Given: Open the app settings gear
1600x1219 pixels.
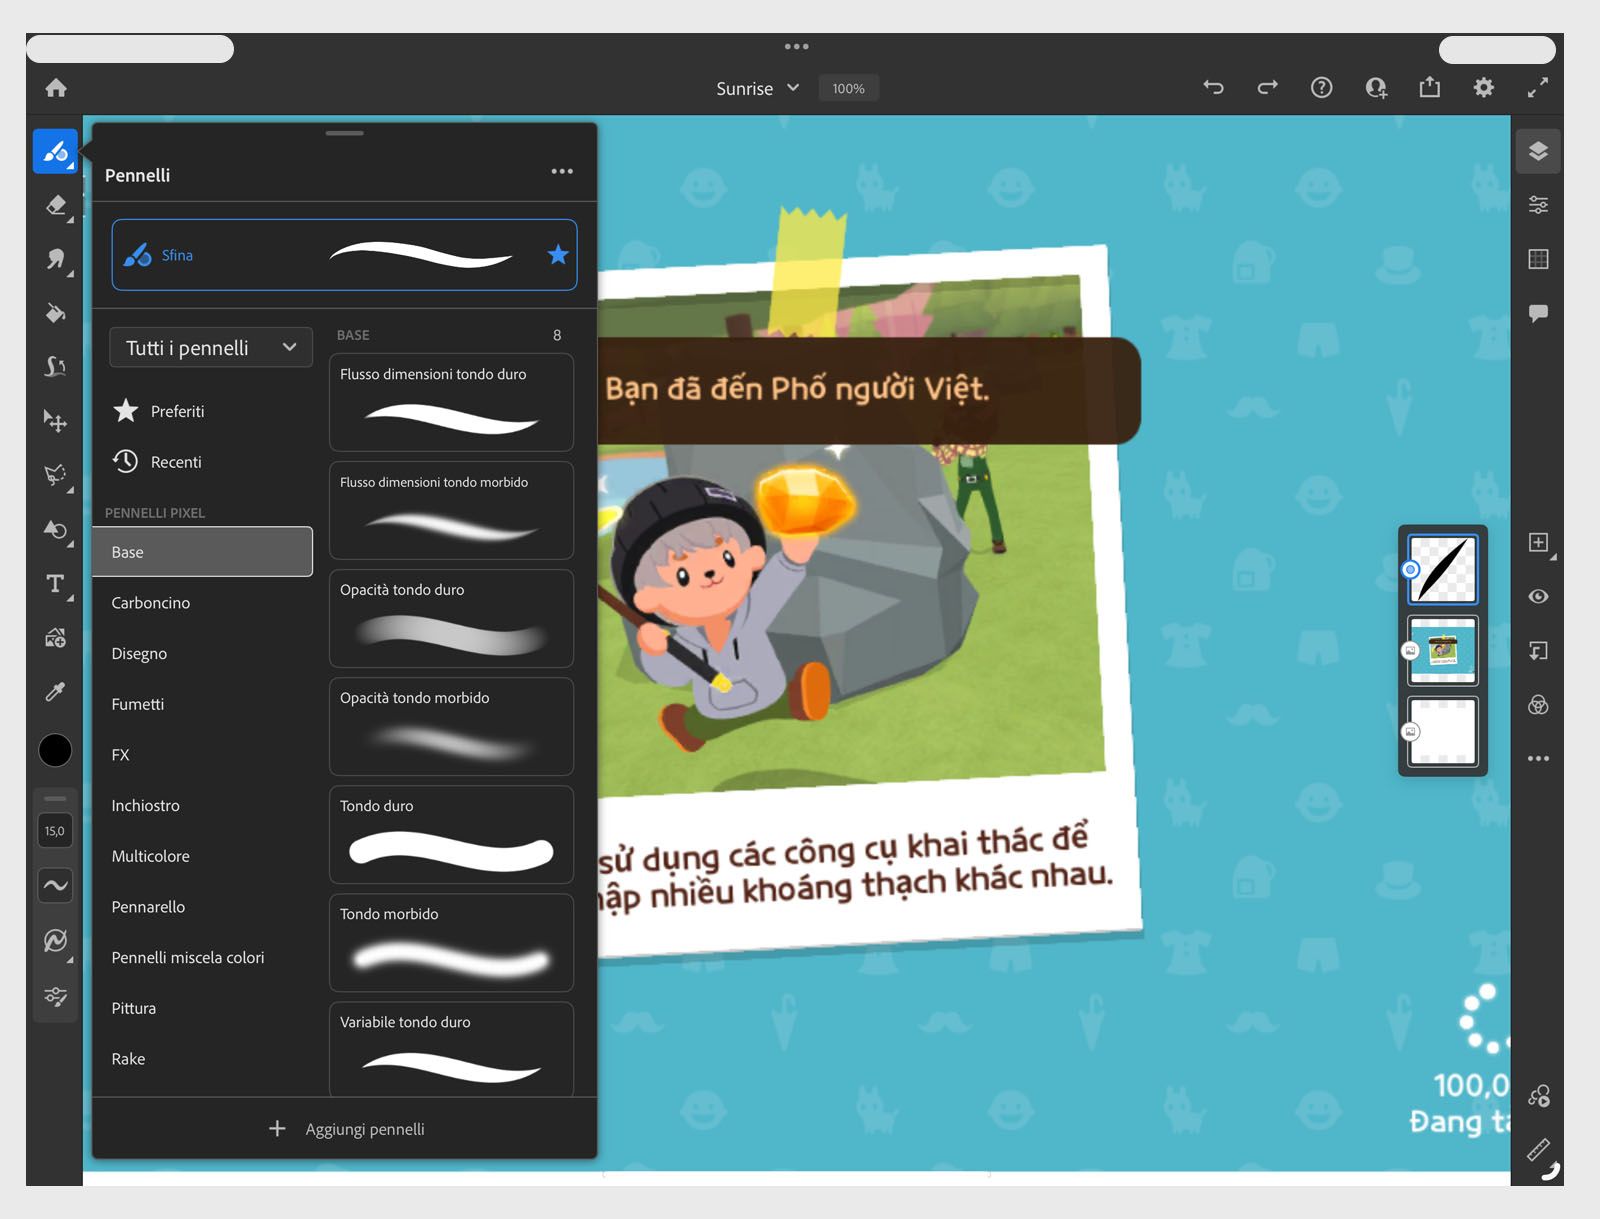Looking at the screenshot, I should (1484, 88).
